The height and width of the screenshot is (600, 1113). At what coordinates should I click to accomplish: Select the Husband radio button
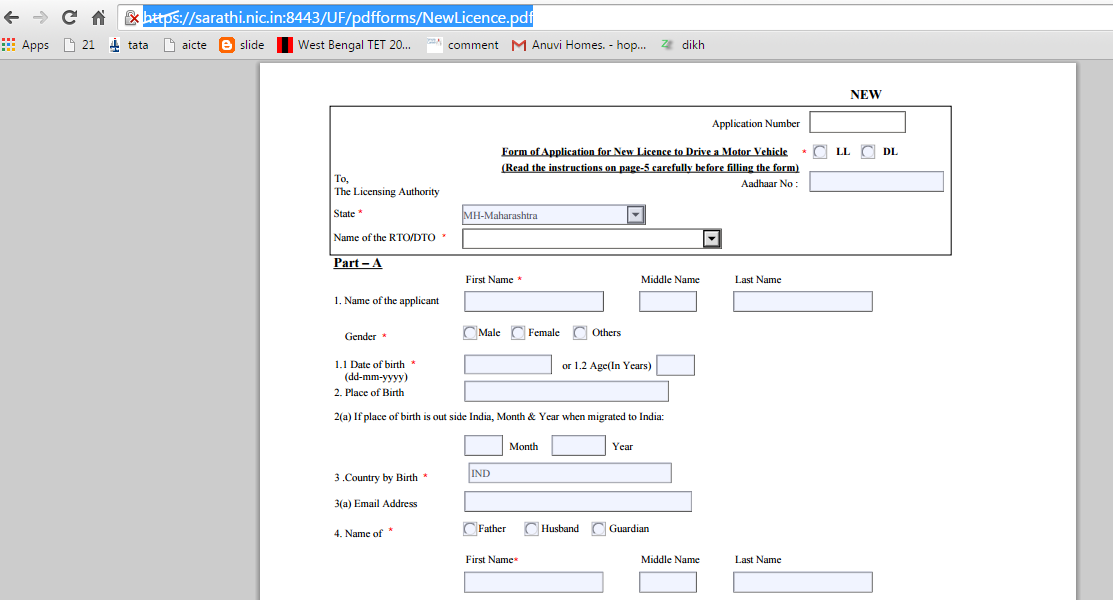(x=531, y=528)
